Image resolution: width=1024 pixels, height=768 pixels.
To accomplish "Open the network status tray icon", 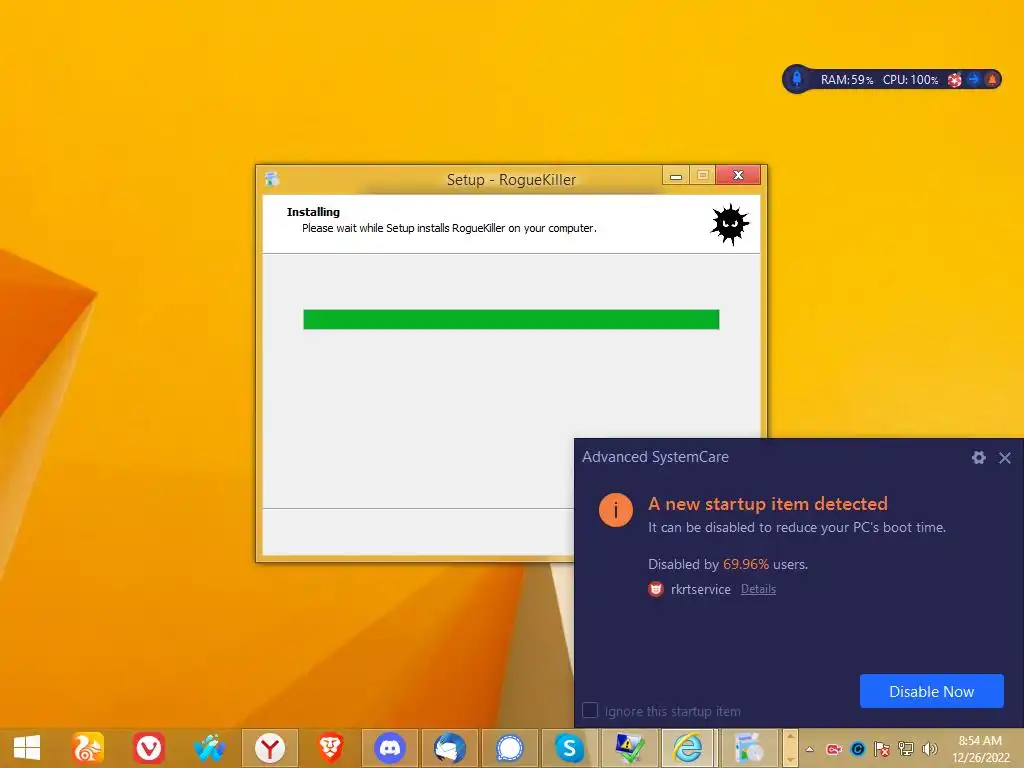I will (x=906, y=749).
